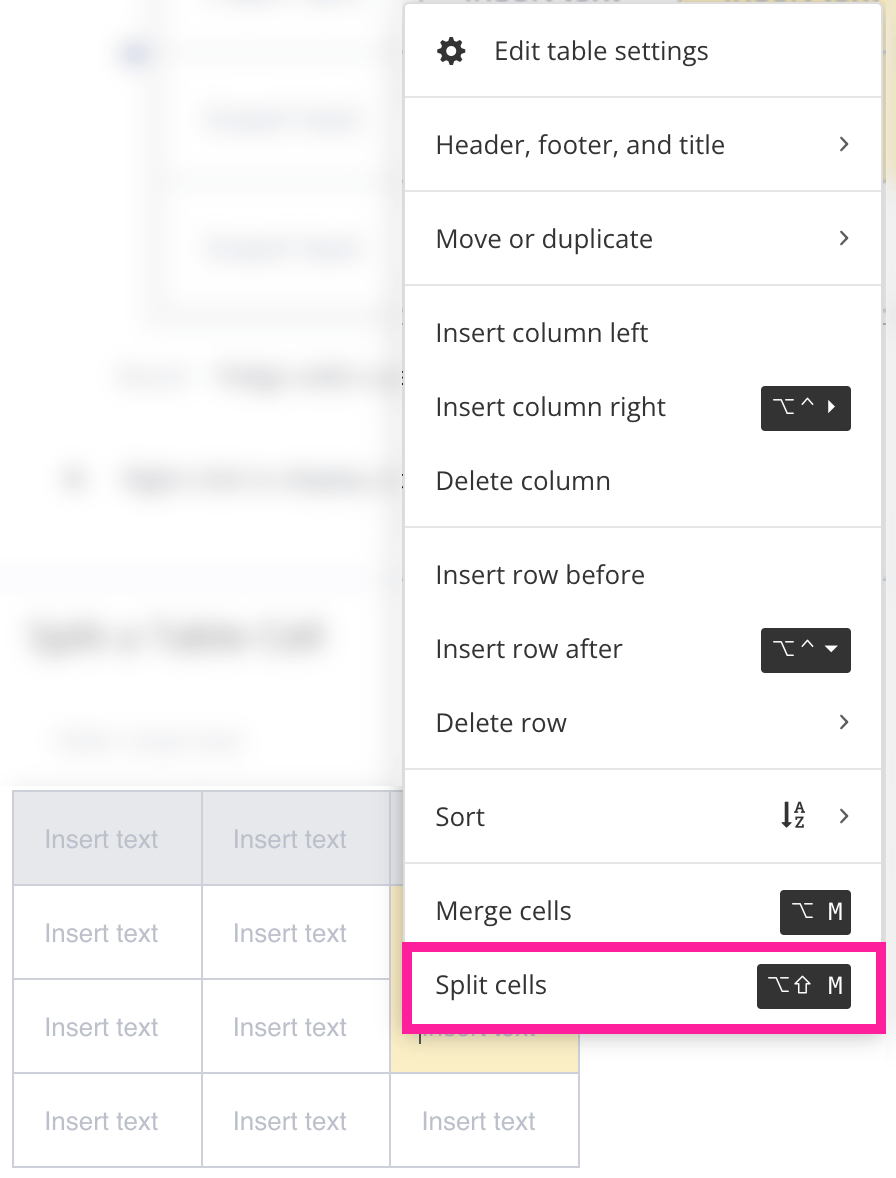Viewport: 896px width, 1178px height.
Task: Click the Option-Shift-M badge beside Split cells
Action: coord(804,986)
